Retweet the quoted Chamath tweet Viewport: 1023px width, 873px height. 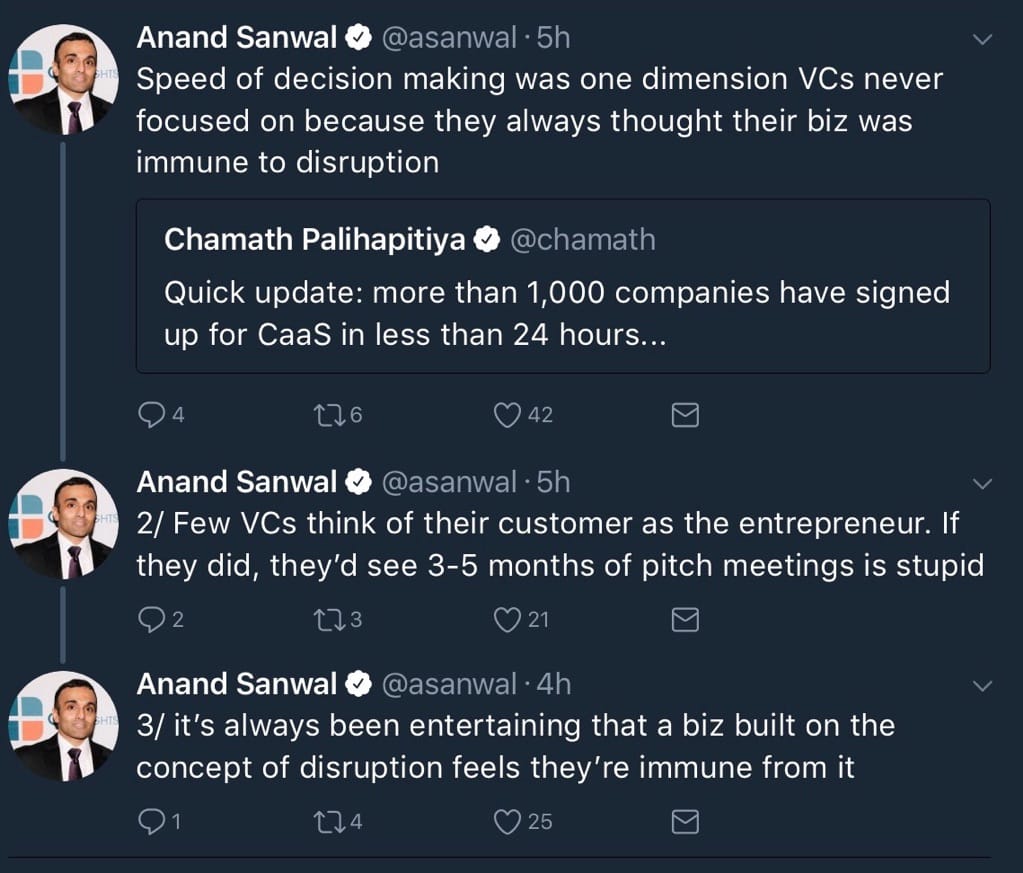click(x=332, y=414)
